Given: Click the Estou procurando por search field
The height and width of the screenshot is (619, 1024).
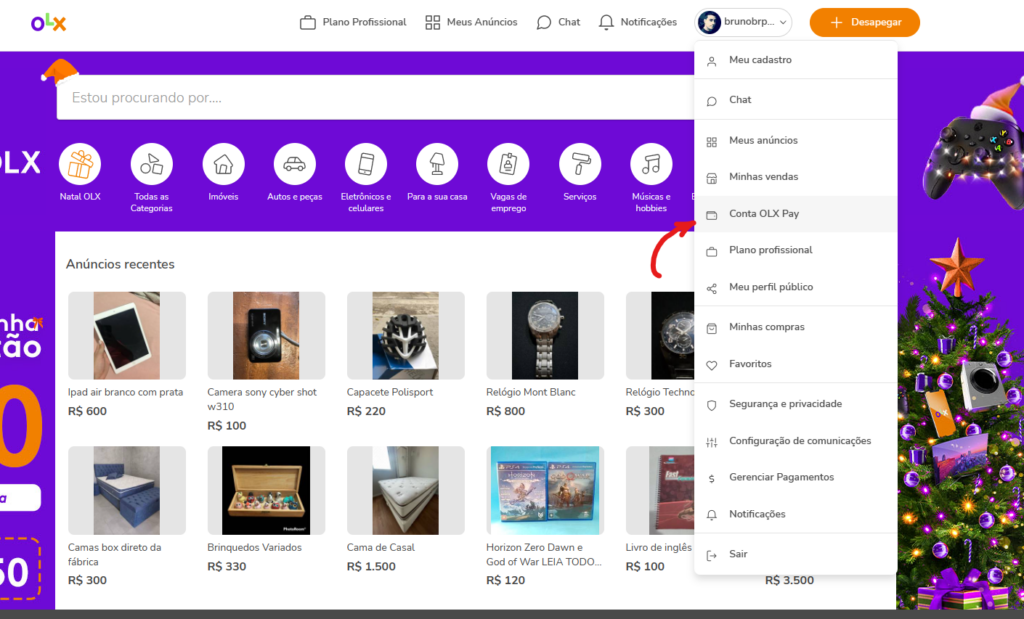Looking at the screenshot, I should coord(300,98).
